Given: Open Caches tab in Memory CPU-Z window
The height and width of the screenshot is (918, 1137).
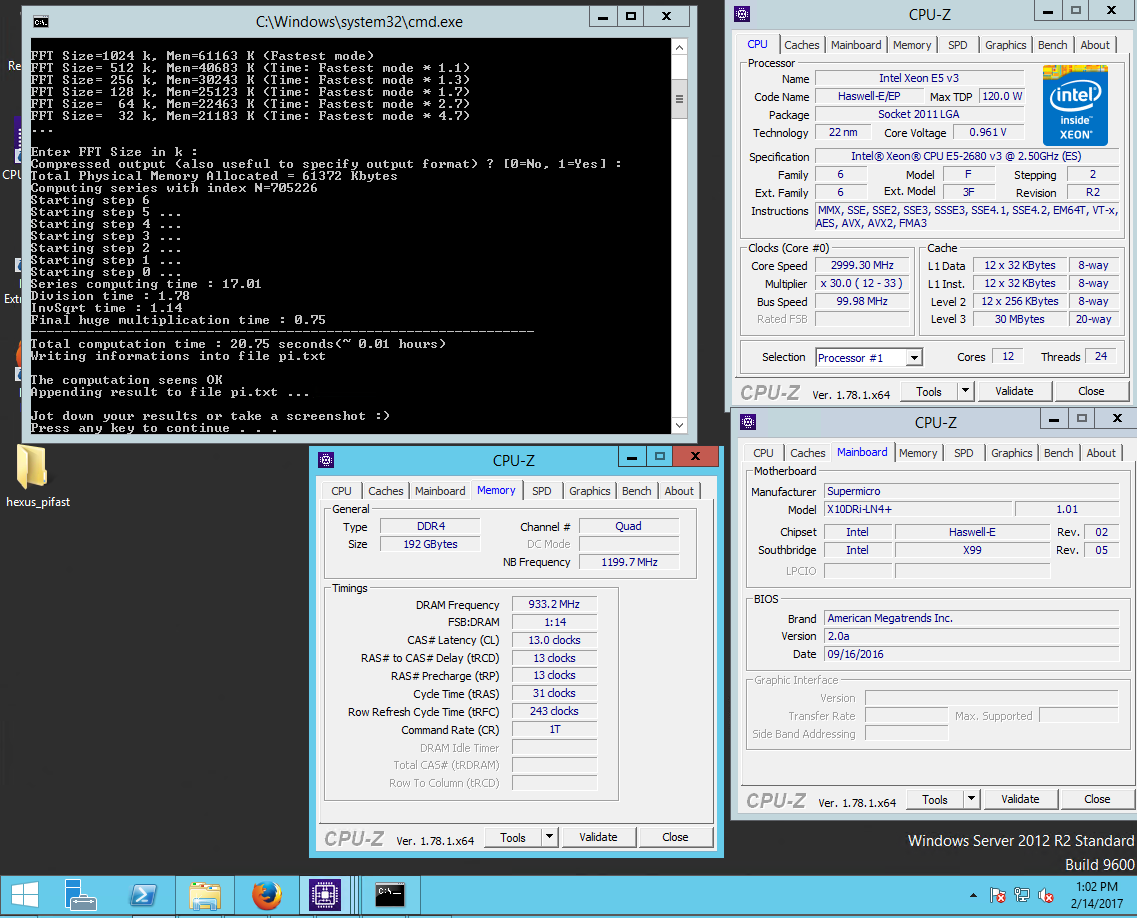Looking at the screenshot, I should (385, 491).
